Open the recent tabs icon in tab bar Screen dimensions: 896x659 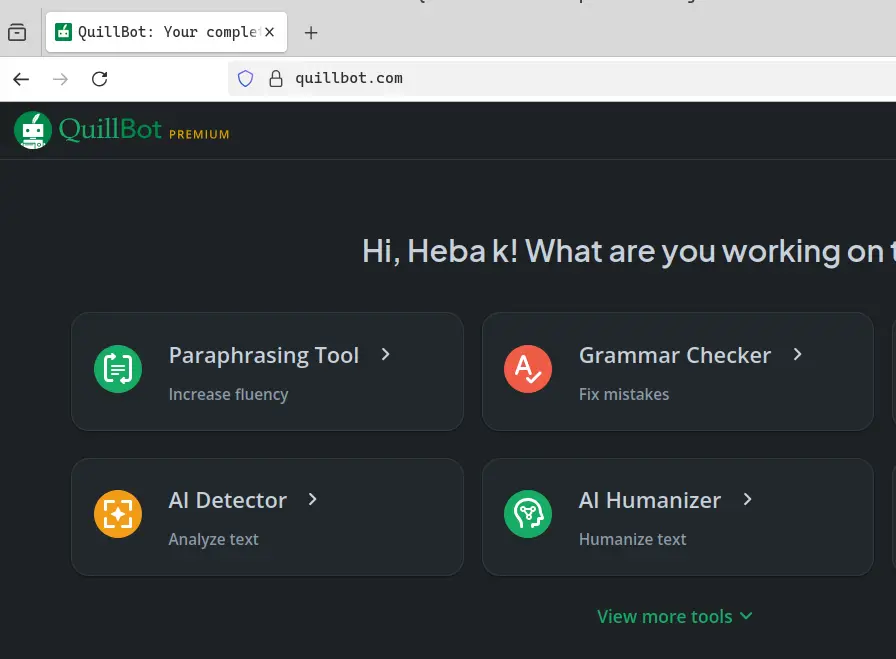[x=17, y=33]
